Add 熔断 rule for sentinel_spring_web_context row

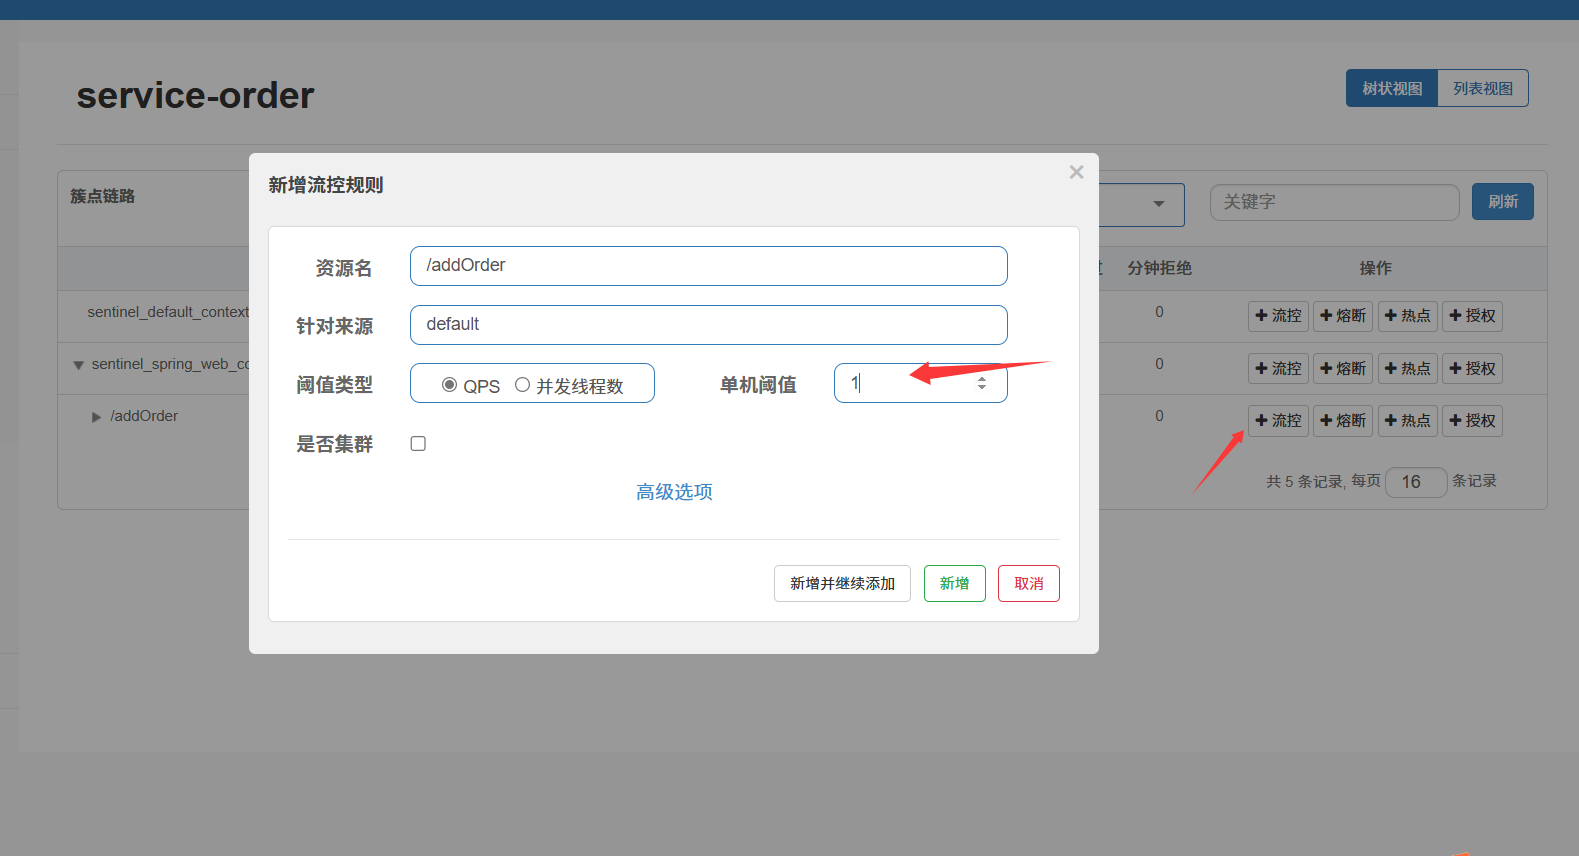point(1342,369)
